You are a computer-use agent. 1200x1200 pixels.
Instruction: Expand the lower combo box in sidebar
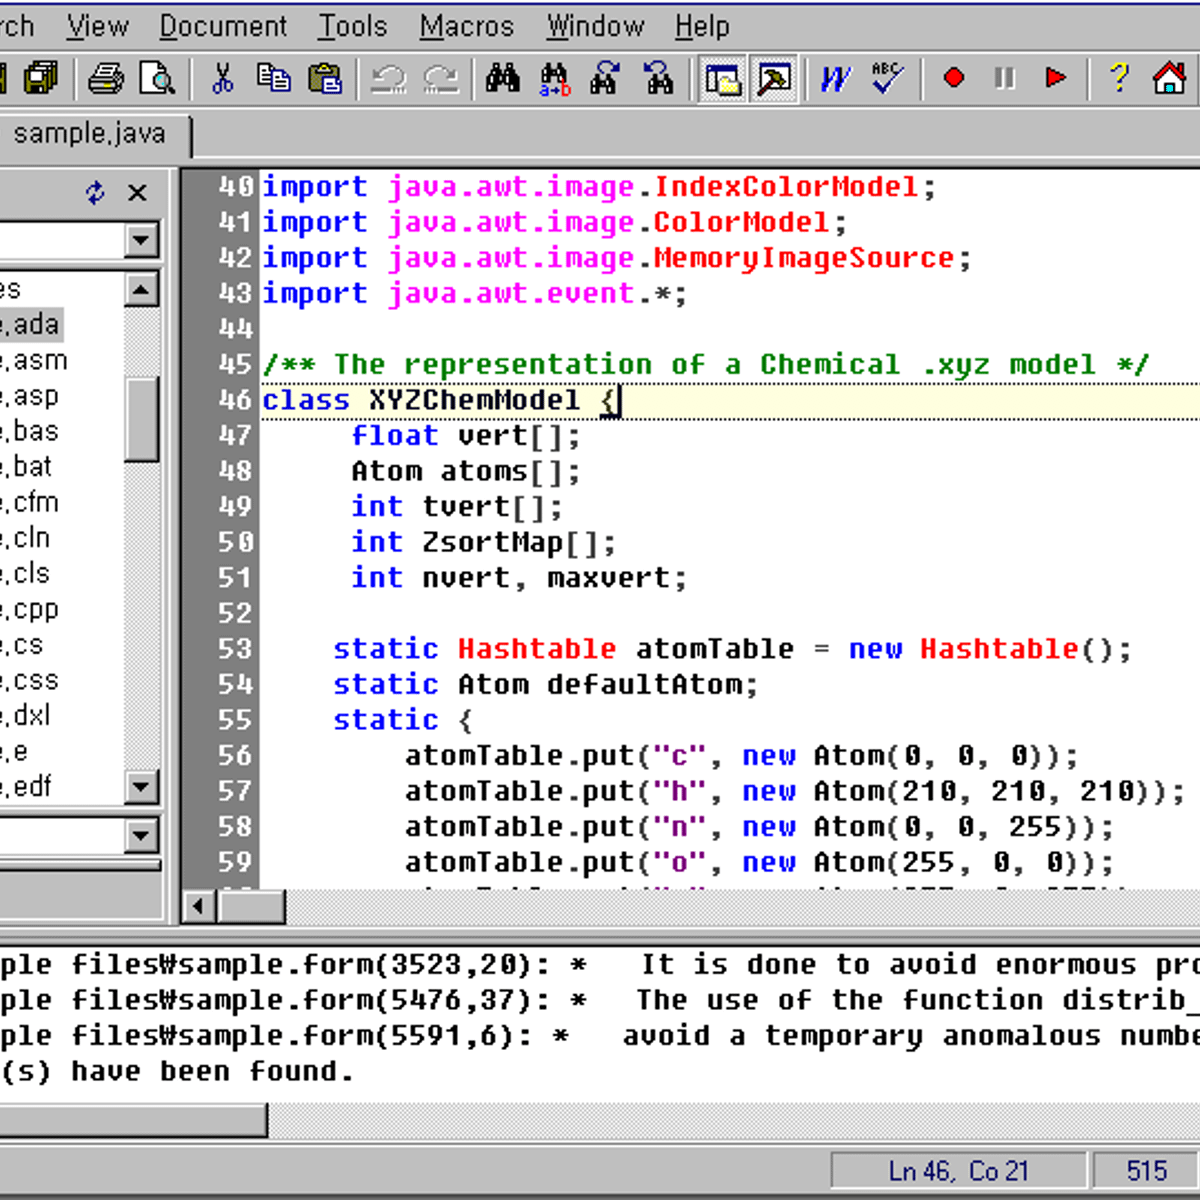(141, 835)
